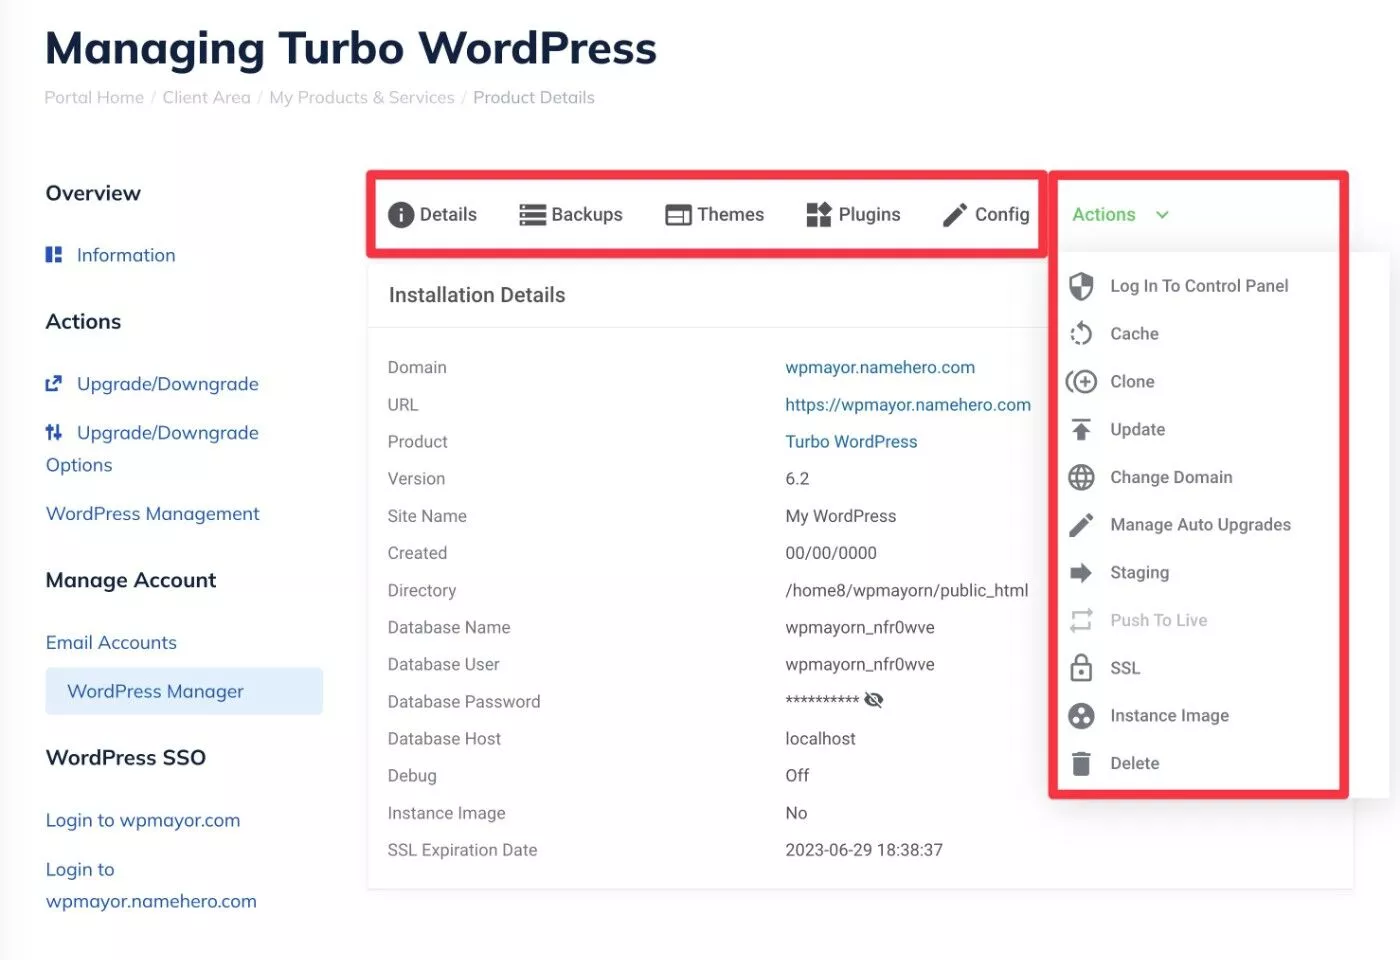This screenshot has height=960, width=1400.
Task: Click the sliders icon beside Upgrade/Downgrade Options
Action: 54,433
